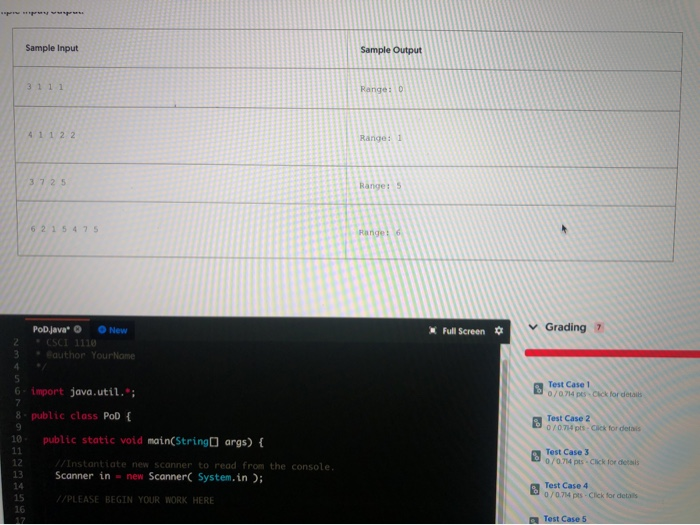Viewport: 700px width, 525px height.
Task: Click Test Case 2 status icon
Action: click(537, 422)
